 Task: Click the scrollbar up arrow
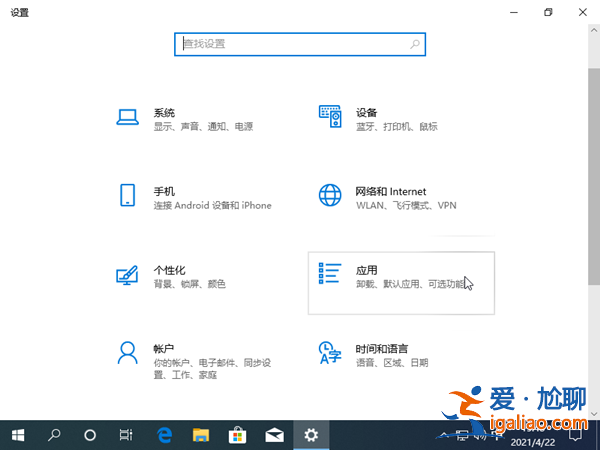click(594, 30)
